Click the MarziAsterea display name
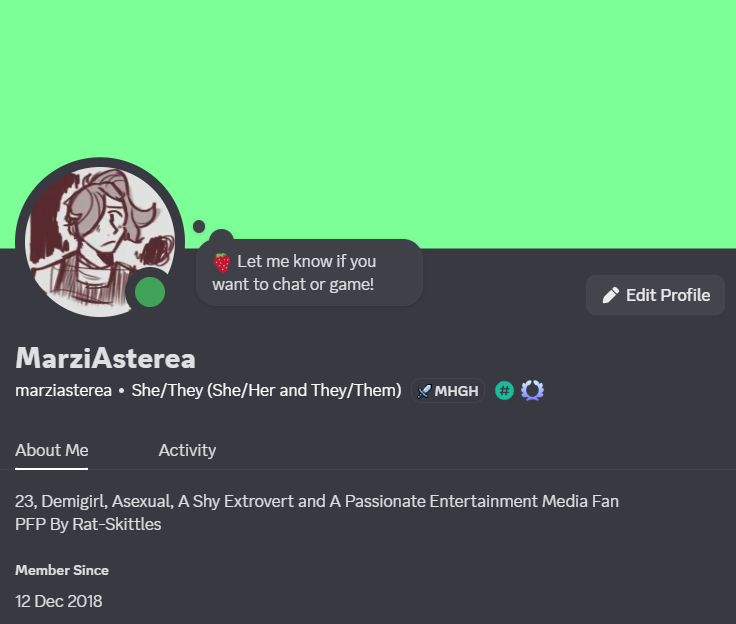 (106, 358)
